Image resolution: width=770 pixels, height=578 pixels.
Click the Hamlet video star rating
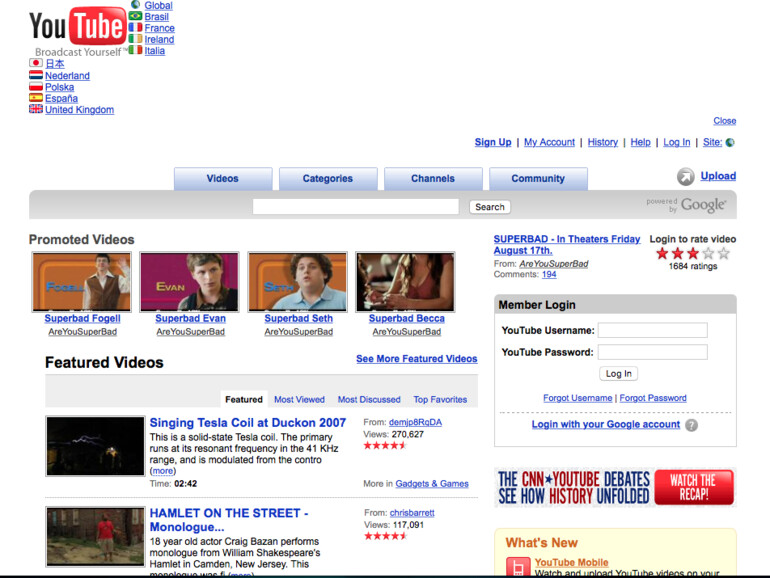click(385, 536)
